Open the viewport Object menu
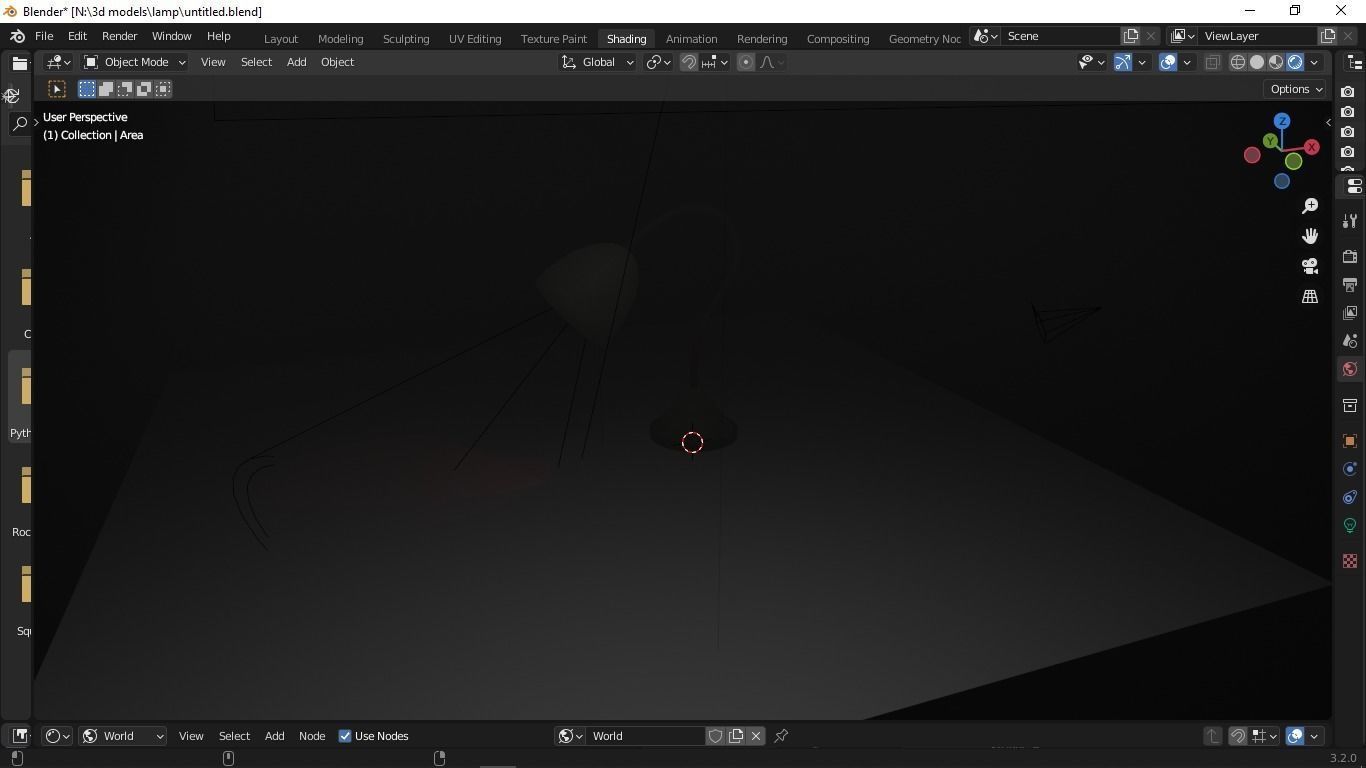The height and width of the screenshot is (768, 1366). point(337,62)
